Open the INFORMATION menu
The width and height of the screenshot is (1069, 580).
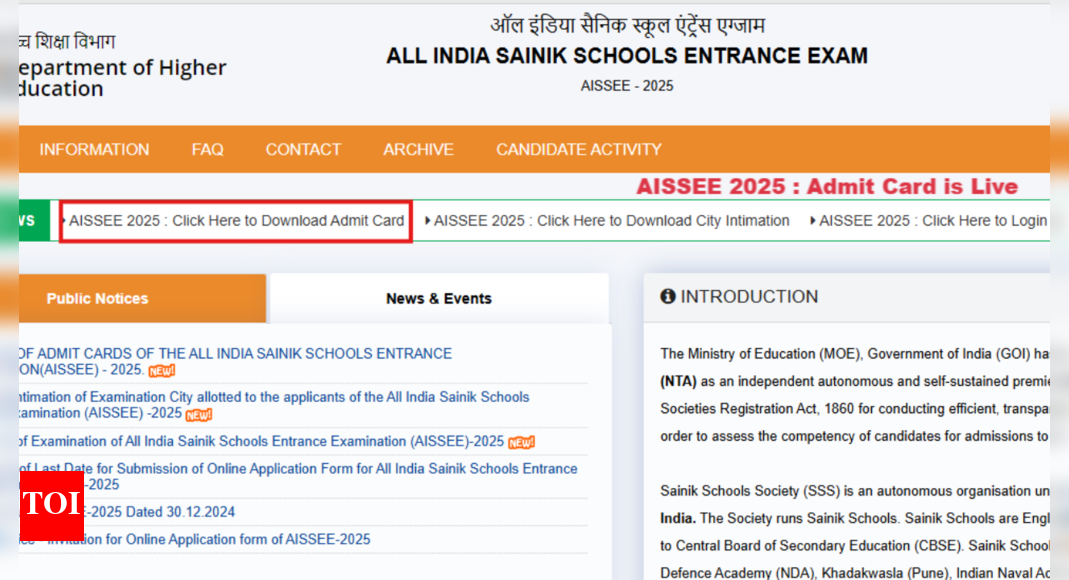tap(94, 149)
